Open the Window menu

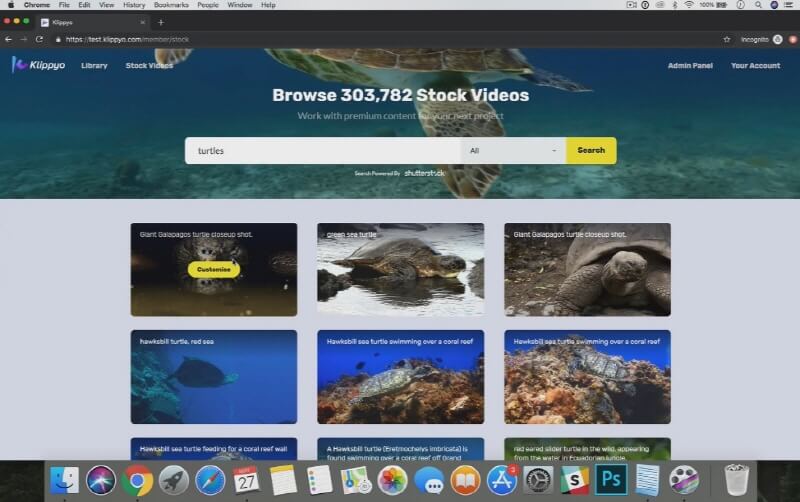240,5
